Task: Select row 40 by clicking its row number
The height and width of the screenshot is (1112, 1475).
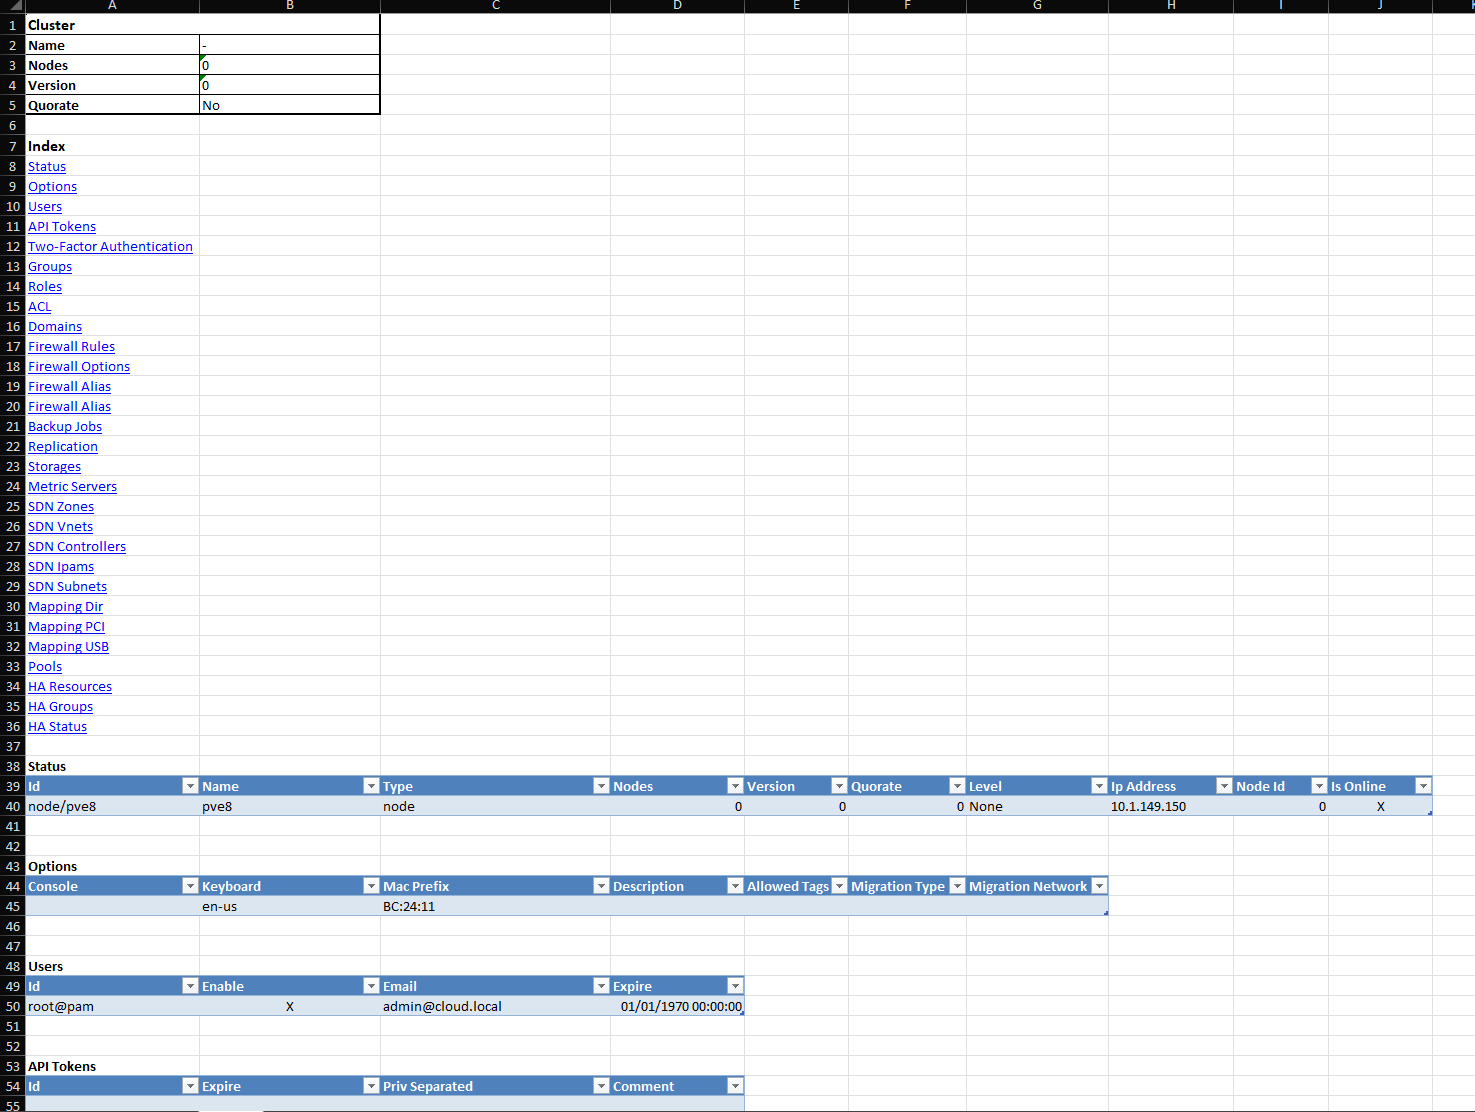Action: [12, 806]
